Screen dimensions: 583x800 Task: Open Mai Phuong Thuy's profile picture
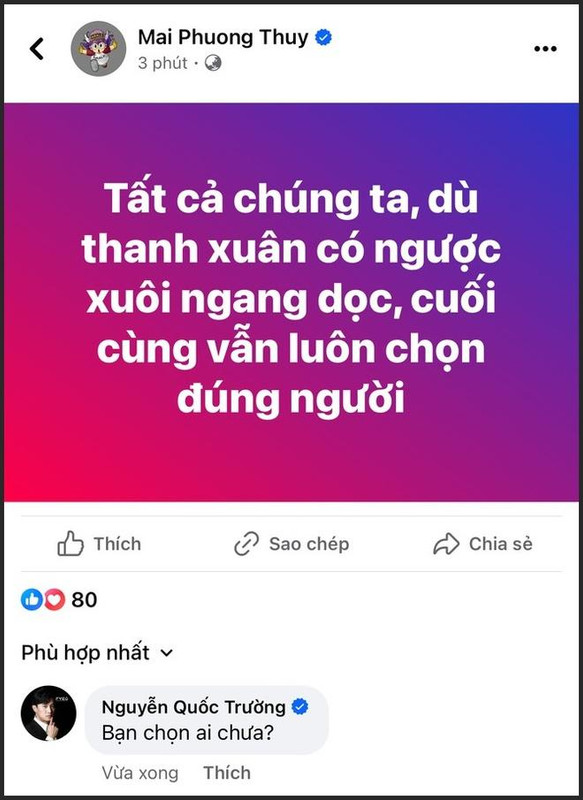click(x=98, y=49)
